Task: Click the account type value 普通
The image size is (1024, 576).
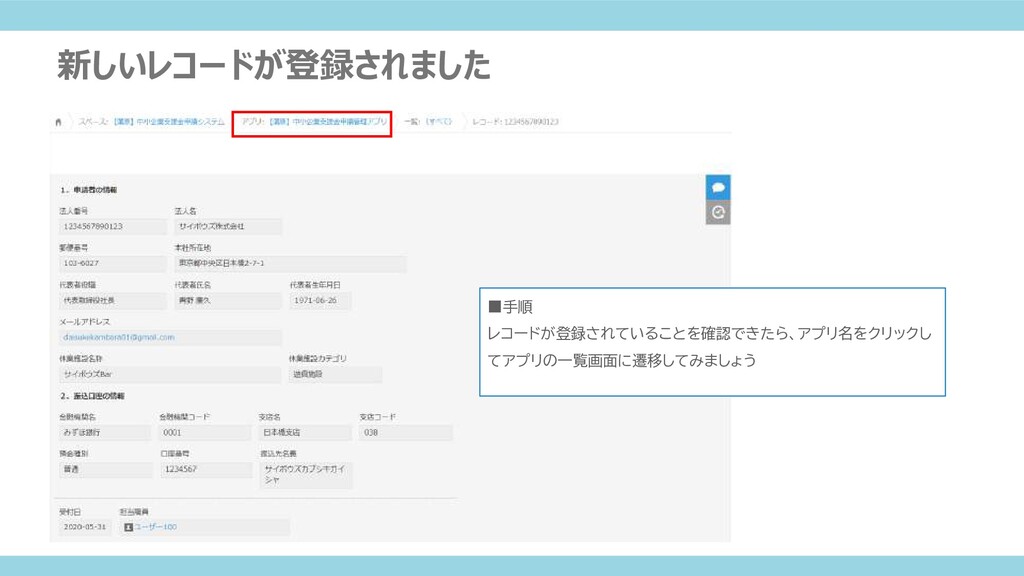Action: (105, 470)
